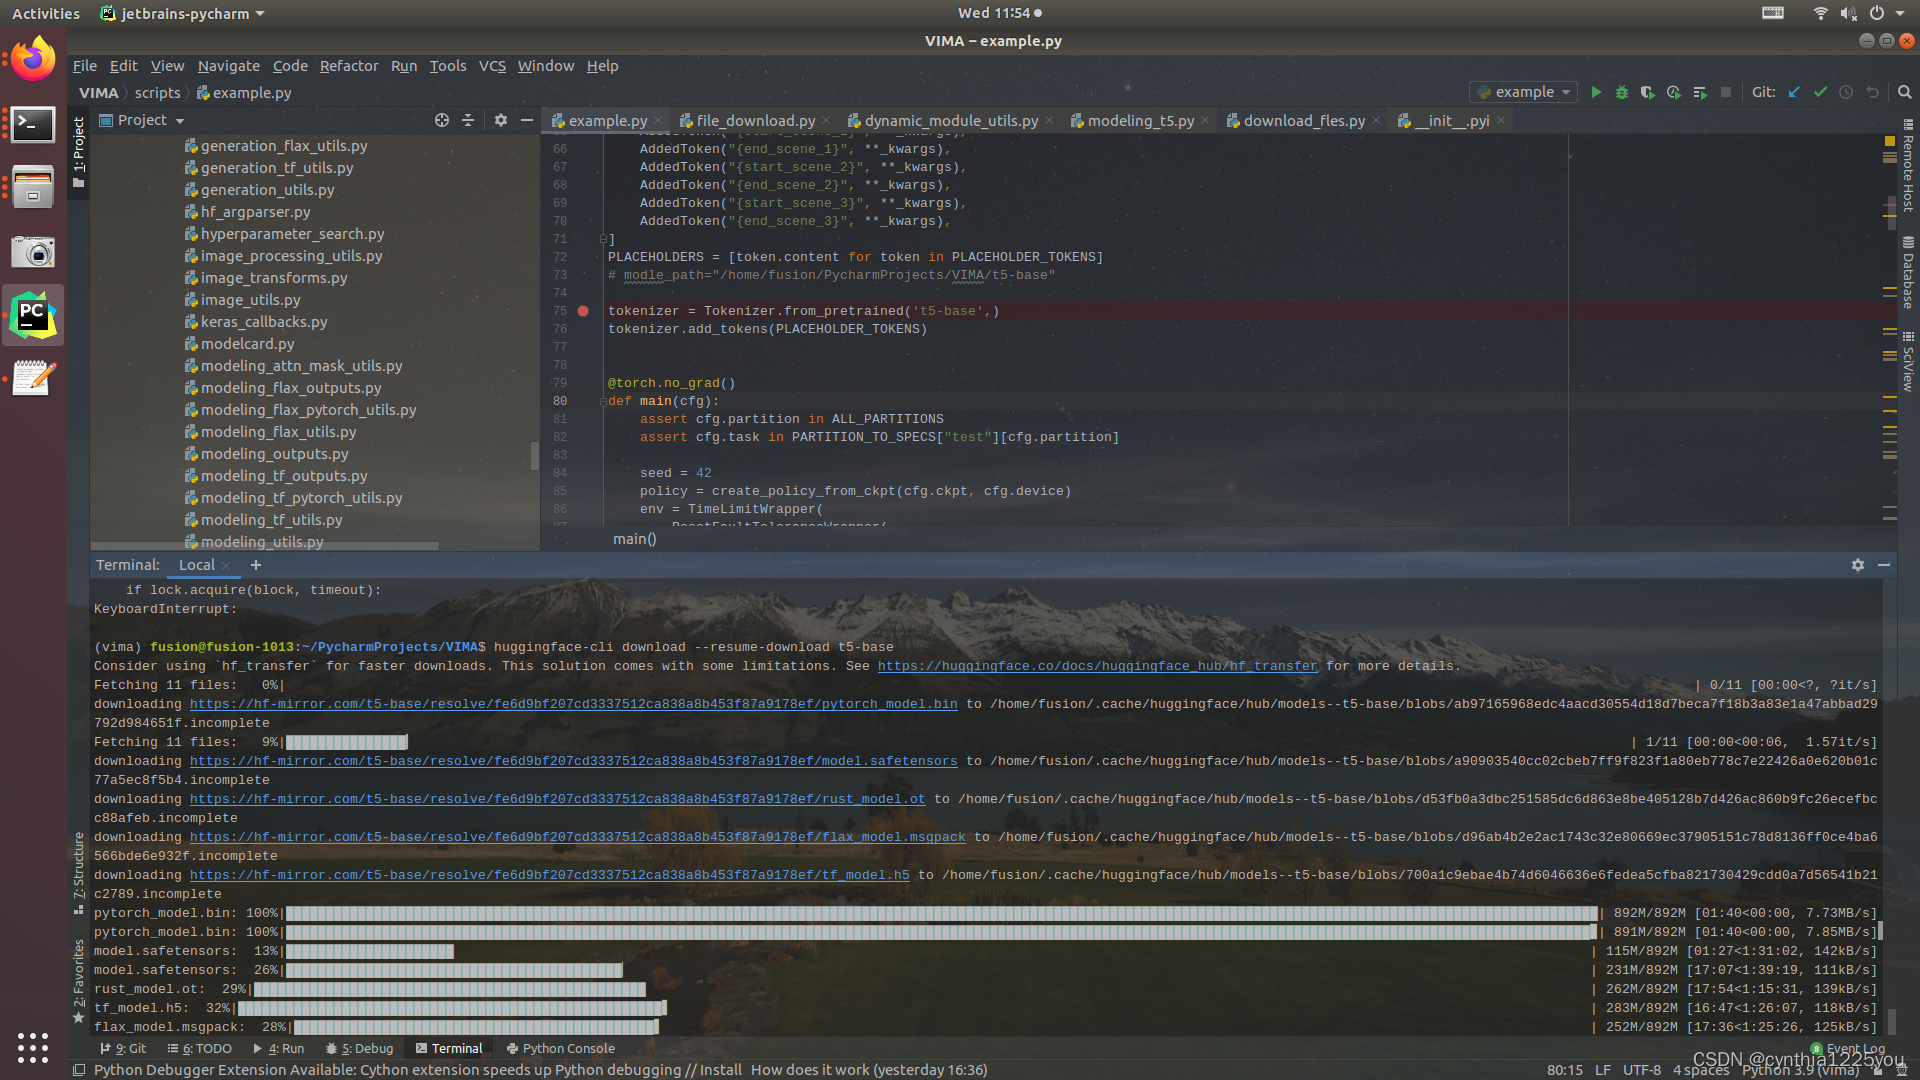Open Terminal panel settings gear

(1857, 565)
